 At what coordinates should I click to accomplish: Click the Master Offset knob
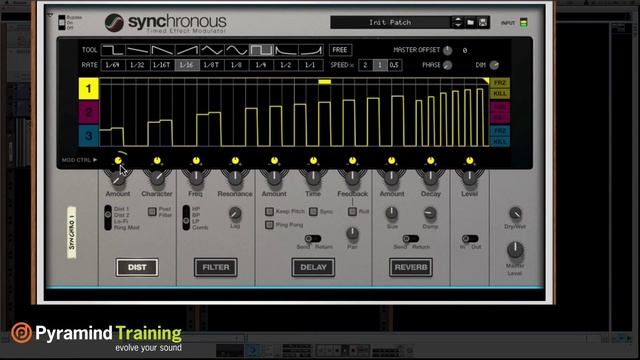[x=448, y=50]
